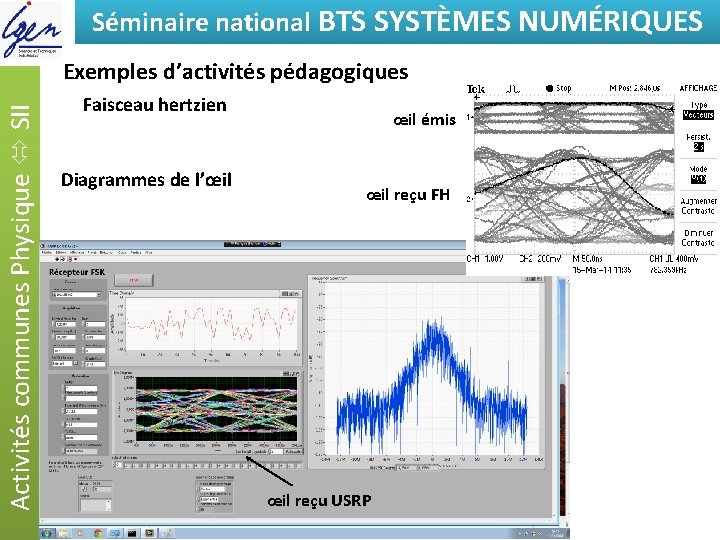Image resolution: width=720 pixels, height=540 pixels.
Task: Click the igen logo
Action: click(31, 29)
